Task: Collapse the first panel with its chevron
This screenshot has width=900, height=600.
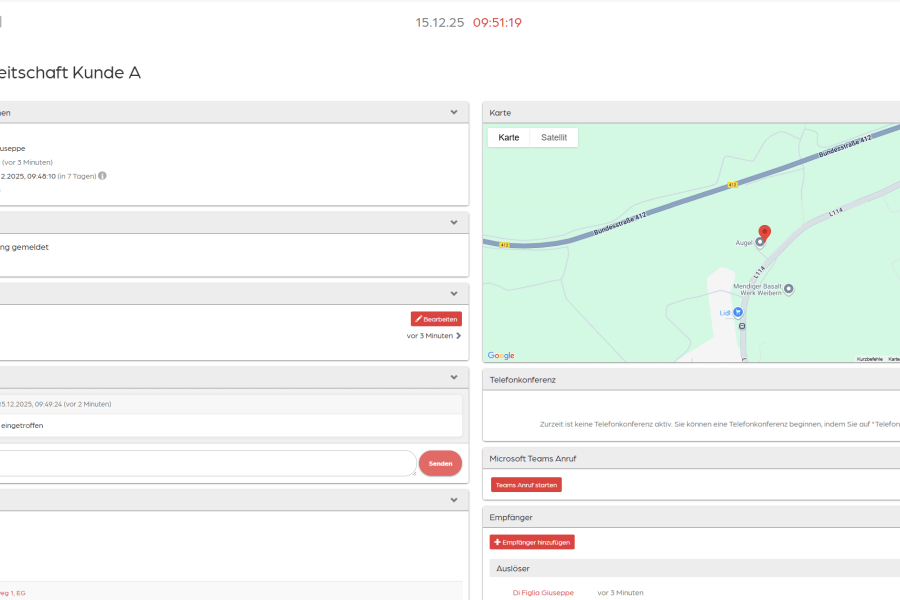Action: tap(454, 113)
